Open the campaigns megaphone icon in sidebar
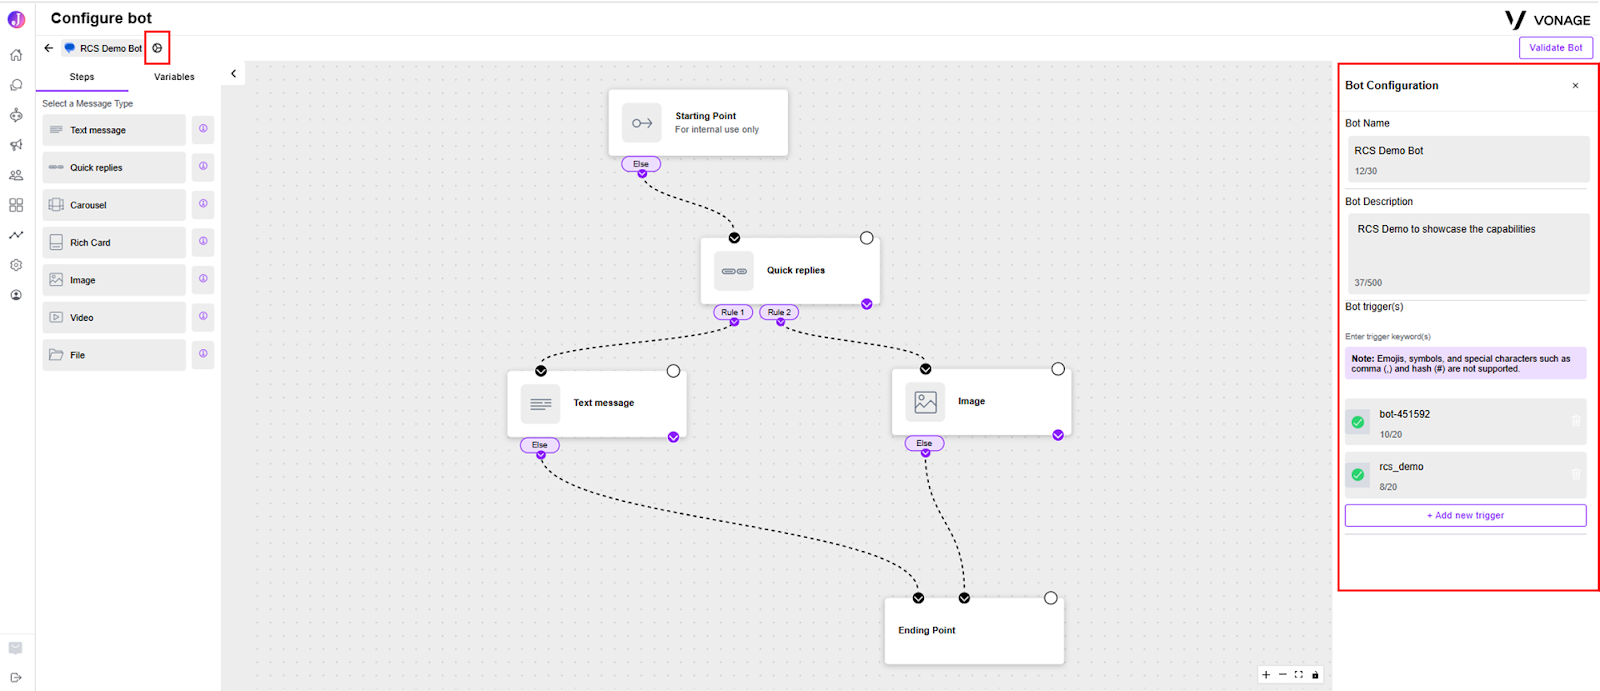This screenshot has height=691, width=1600. pos(16,145)
